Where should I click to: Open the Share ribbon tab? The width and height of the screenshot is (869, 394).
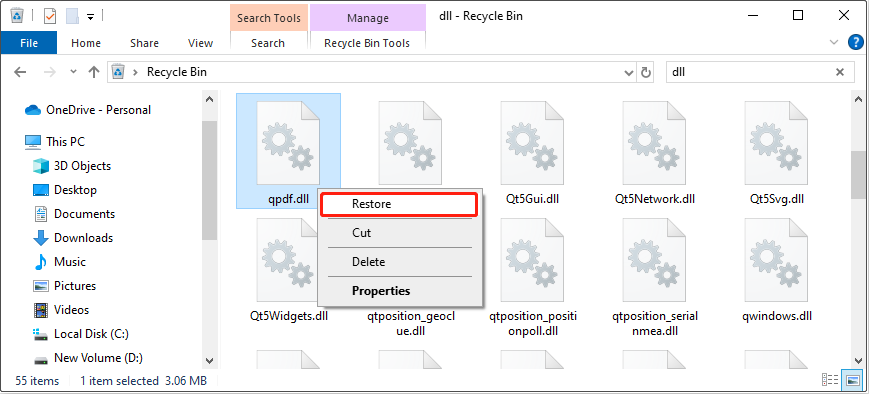point(145,43)
